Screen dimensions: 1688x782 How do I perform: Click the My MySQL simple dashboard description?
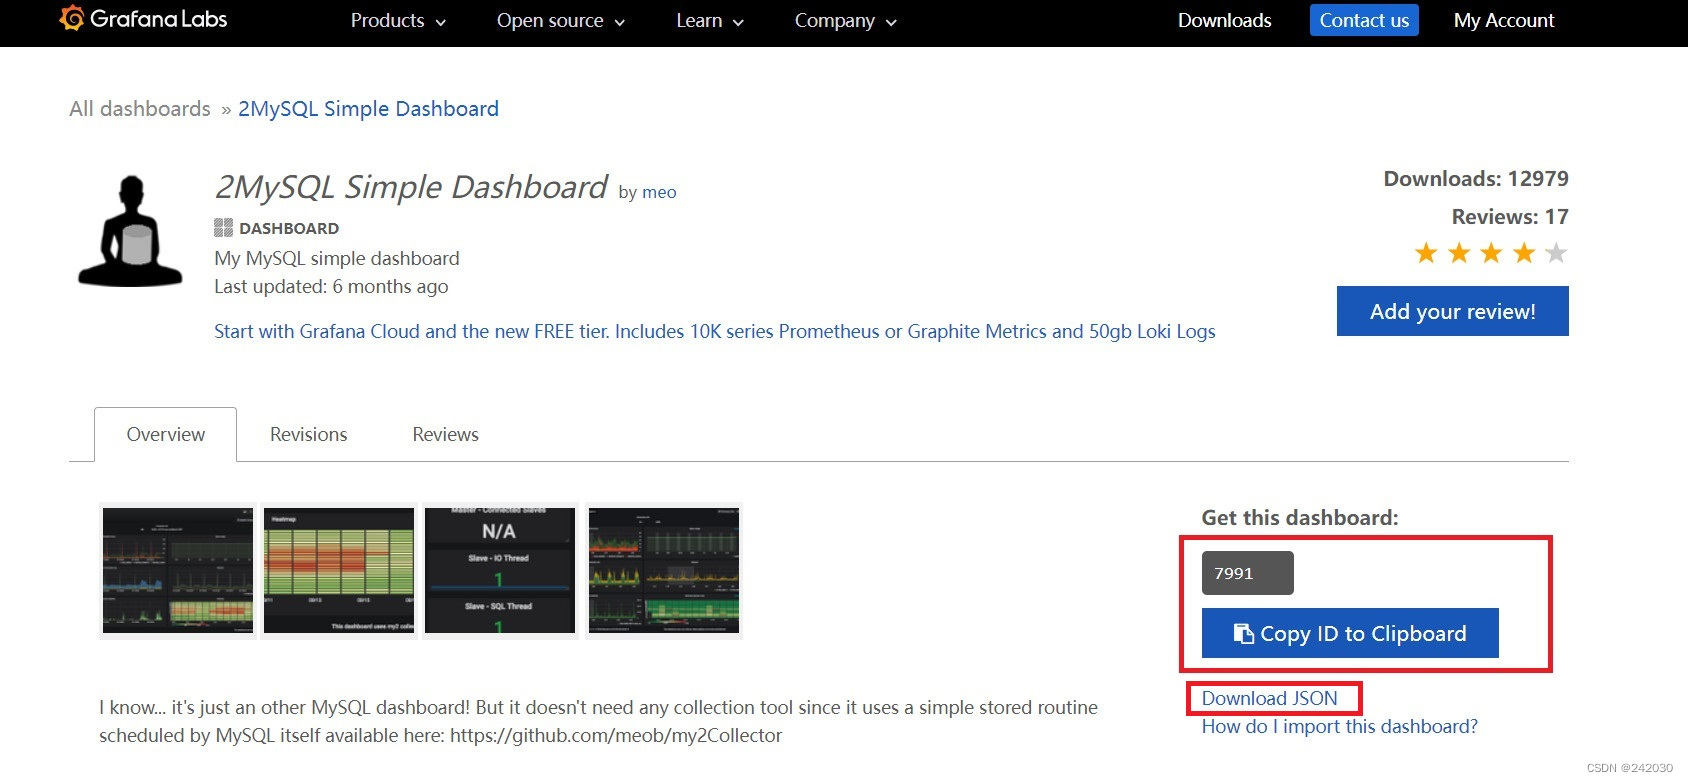(337, 258)
